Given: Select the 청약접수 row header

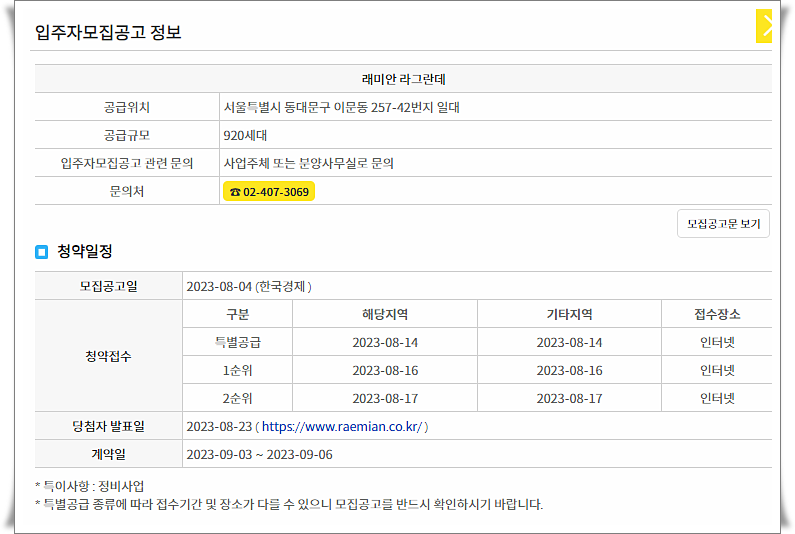Looking at the screenshot, I should (x=109, y=356).
